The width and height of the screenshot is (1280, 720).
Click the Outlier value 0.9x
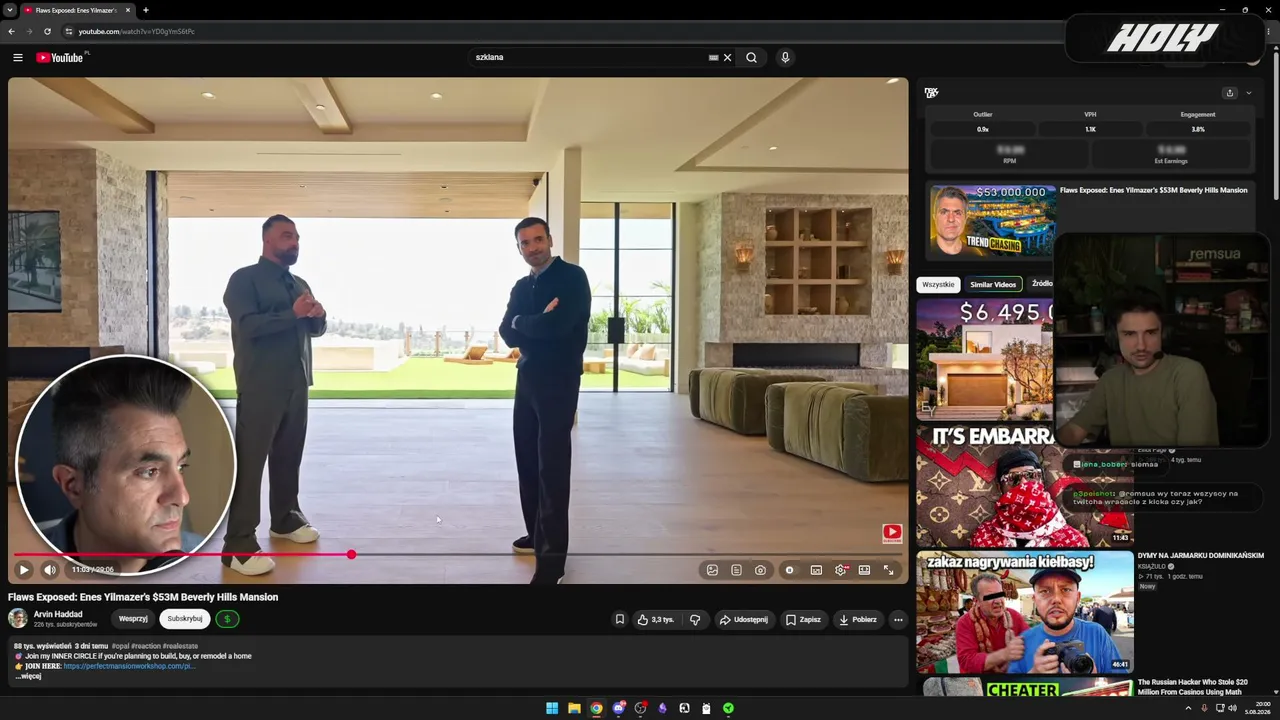[x=982, y=129]
